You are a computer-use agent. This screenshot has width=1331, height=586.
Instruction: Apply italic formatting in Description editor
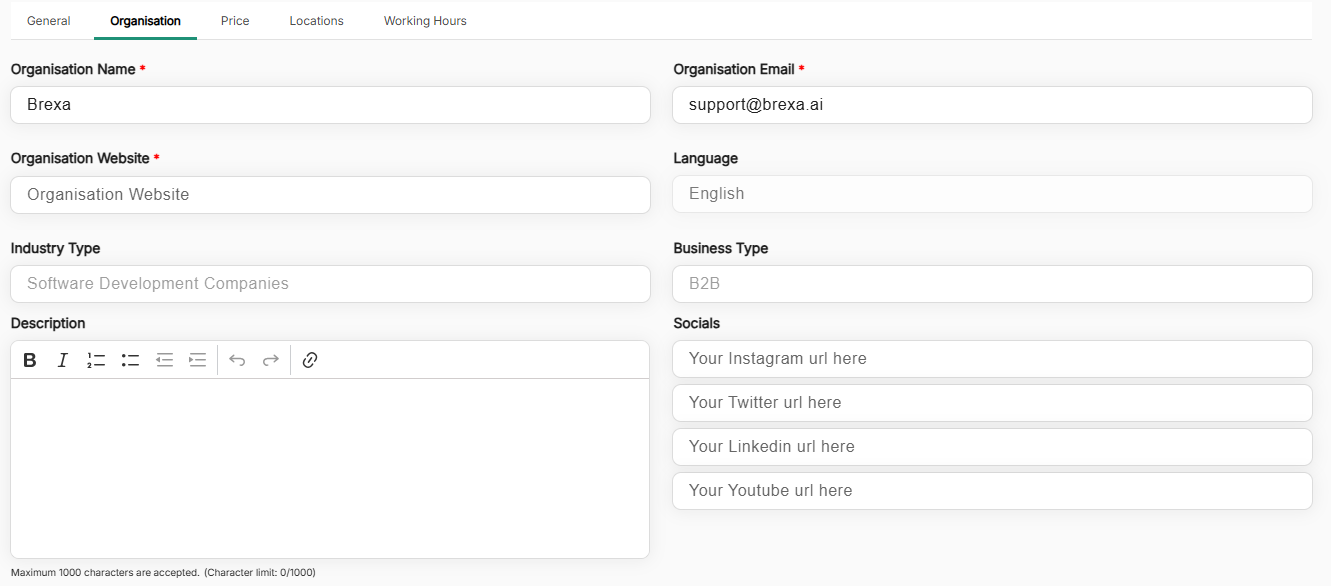coord(62,360)
